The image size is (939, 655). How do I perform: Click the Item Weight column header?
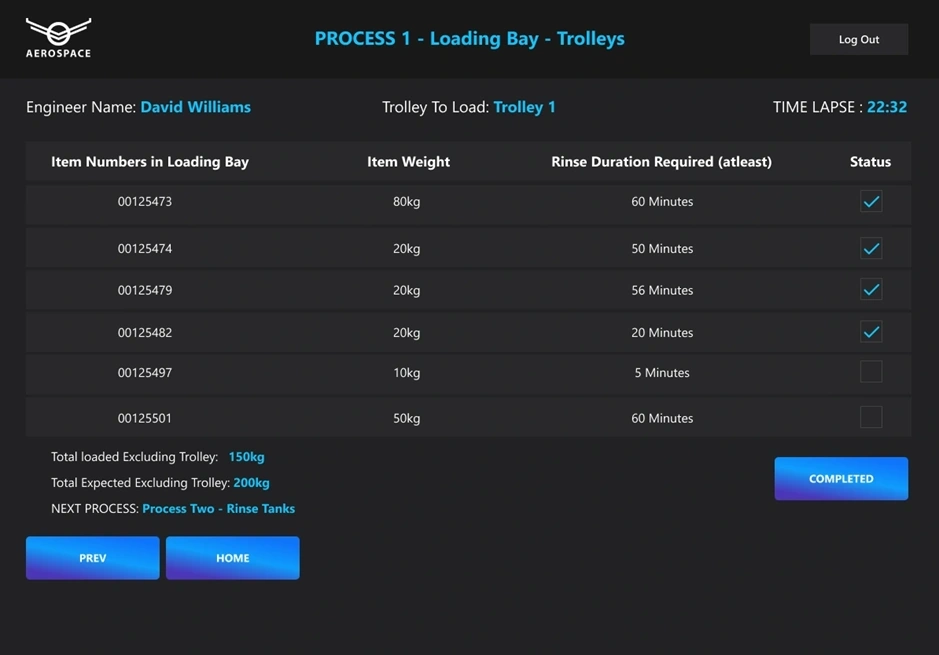click(x=408, y=162)
